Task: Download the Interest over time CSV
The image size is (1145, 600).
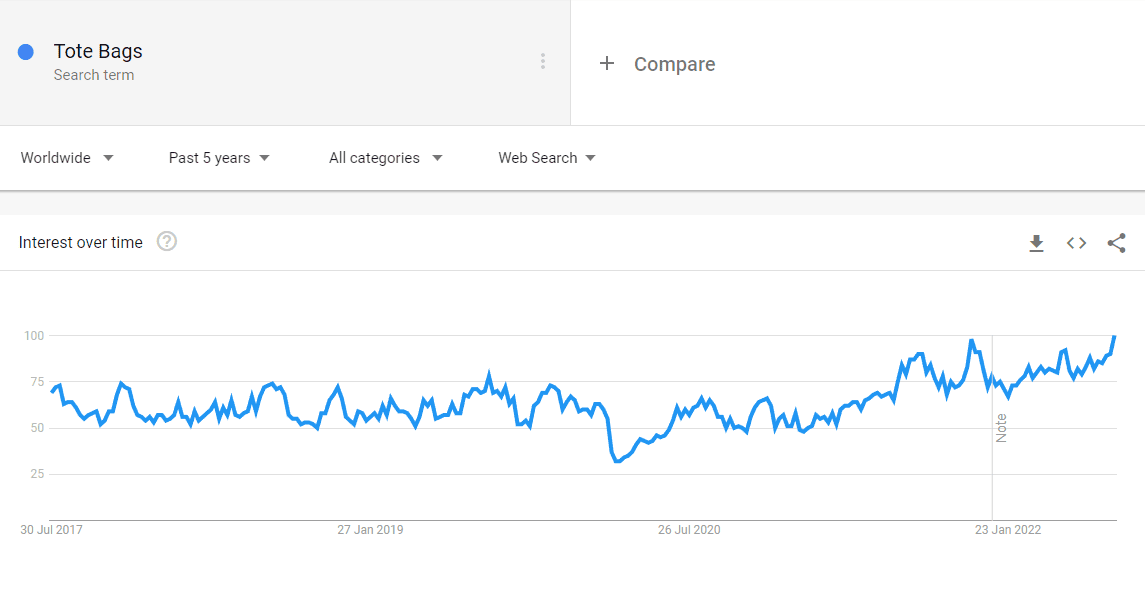Action: click(1036, 243)
